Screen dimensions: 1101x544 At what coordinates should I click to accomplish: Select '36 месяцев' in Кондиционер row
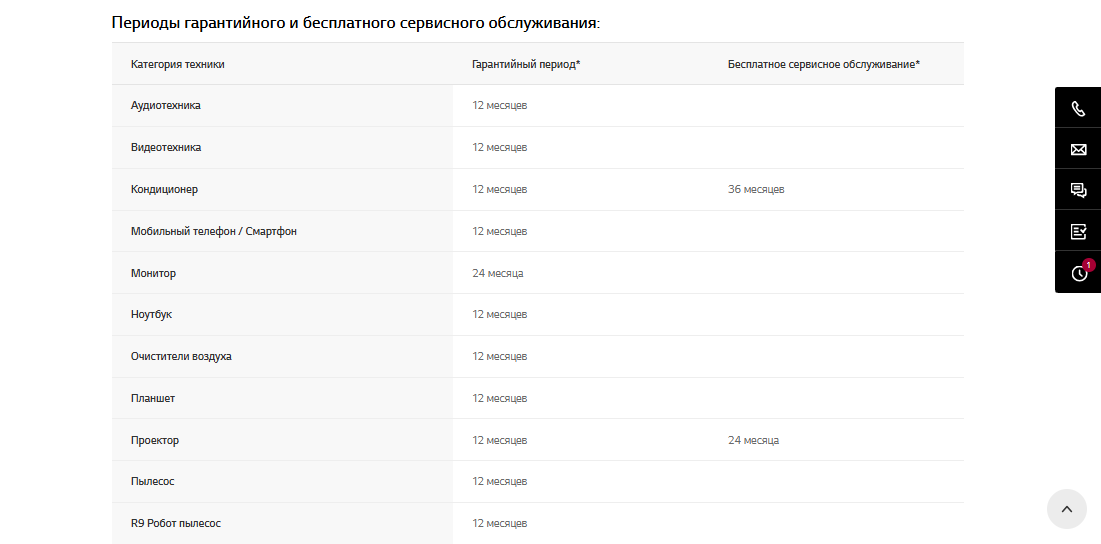(756, 190)
